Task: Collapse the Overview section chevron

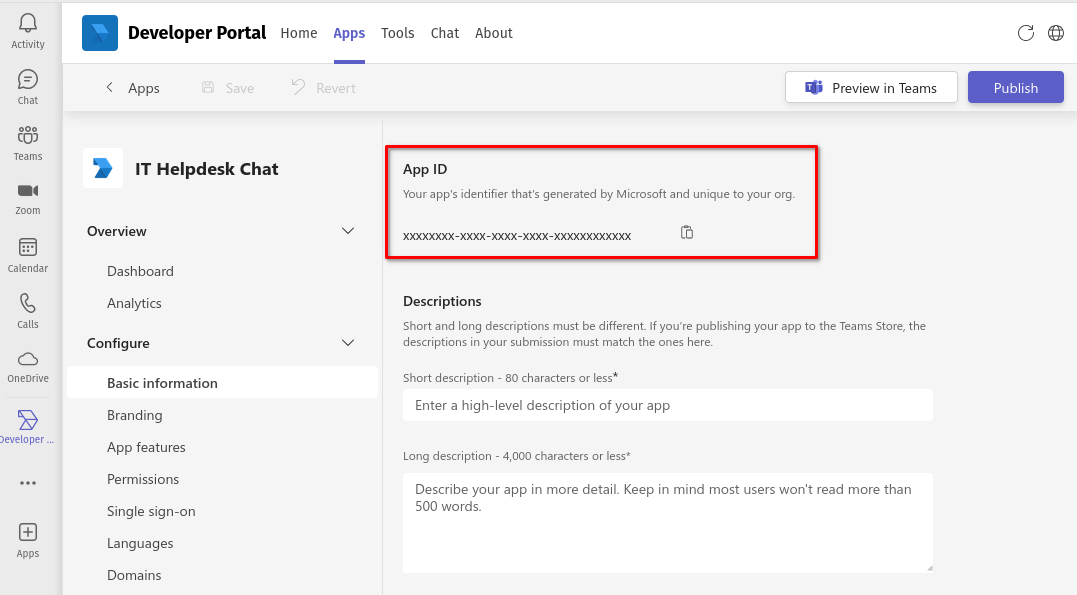Action: (x=348, y=231)
